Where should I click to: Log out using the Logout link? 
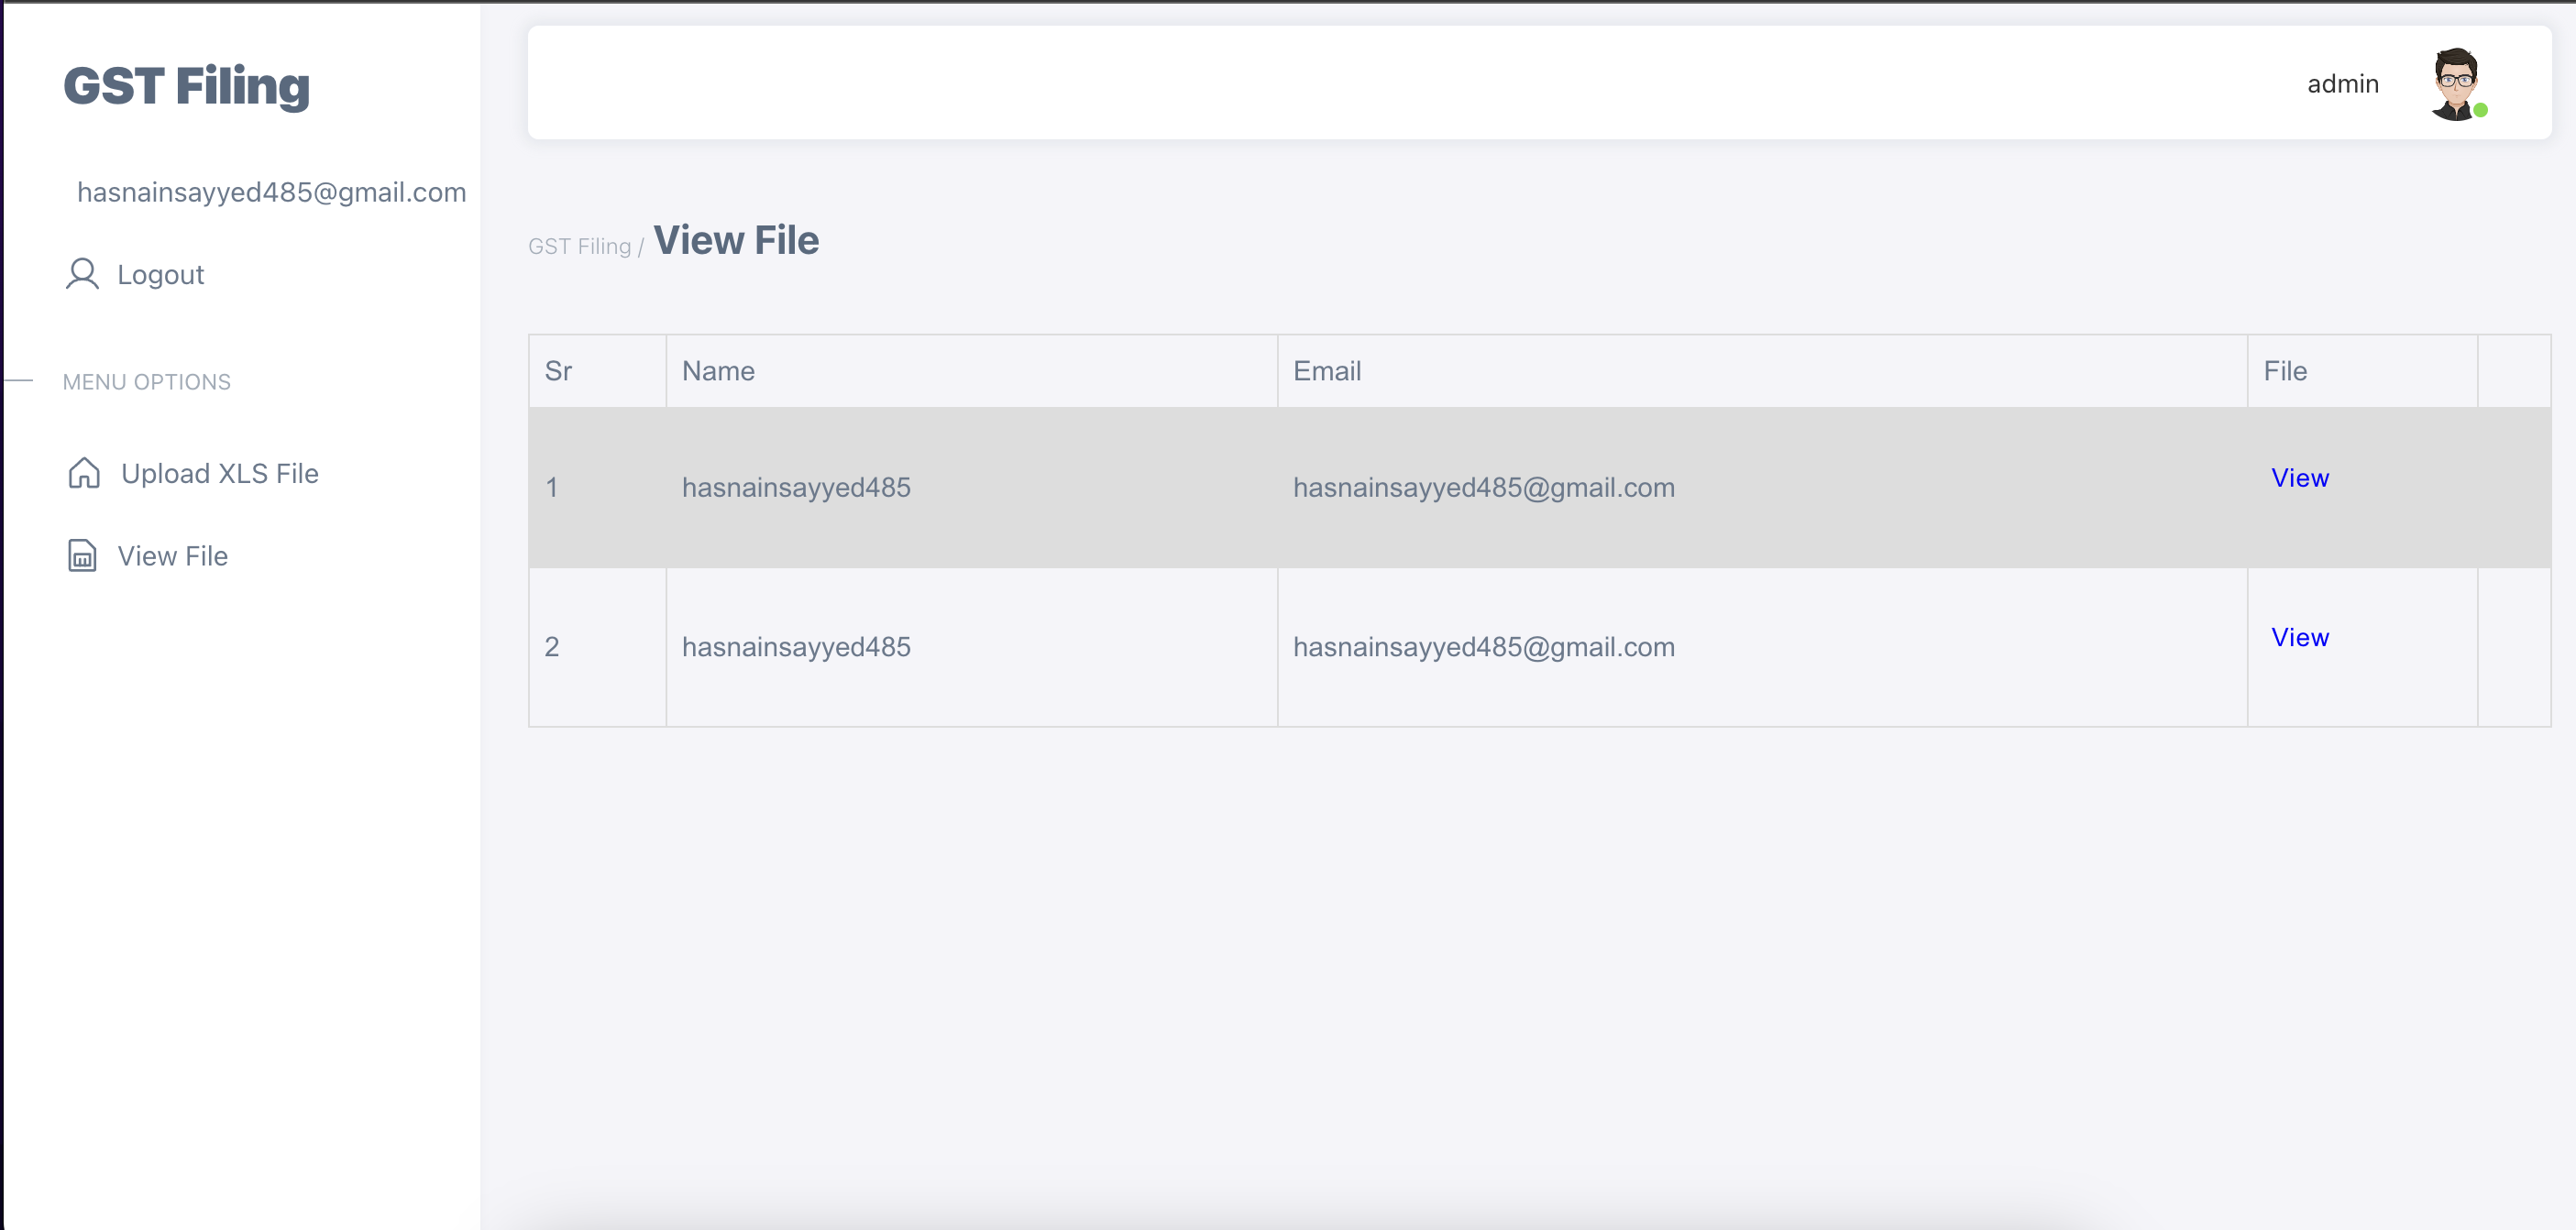point(160,274)
